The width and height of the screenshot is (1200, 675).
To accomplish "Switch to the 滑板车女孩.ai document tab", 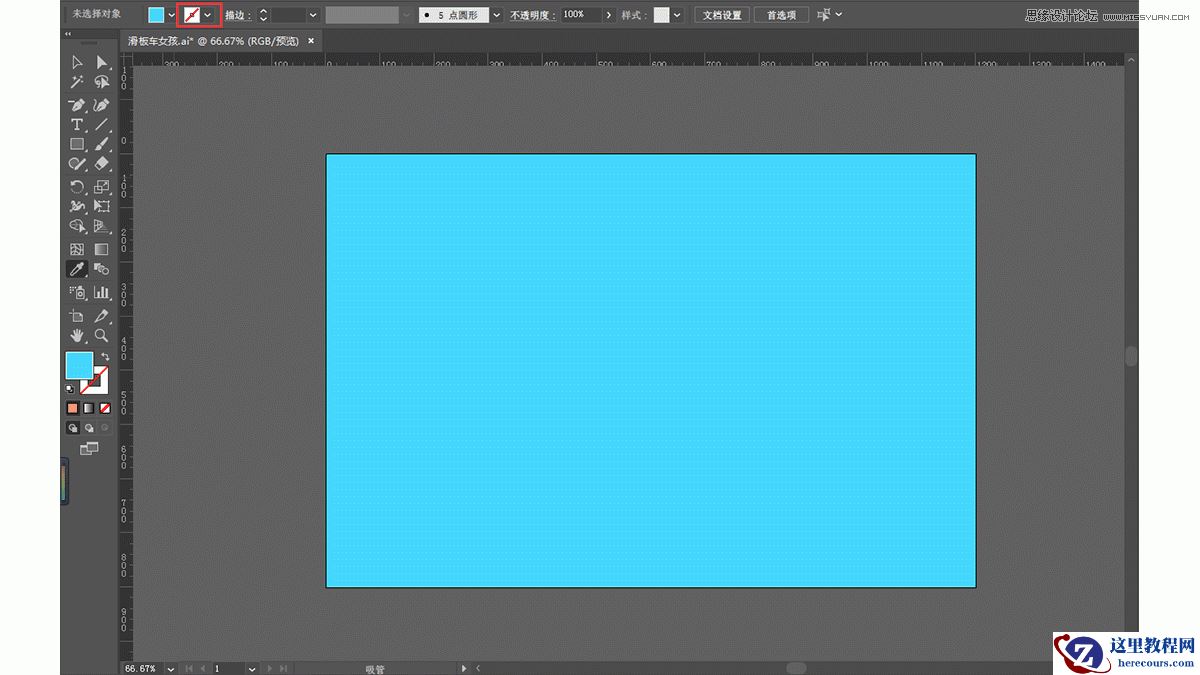I will [x=214, y=41].
